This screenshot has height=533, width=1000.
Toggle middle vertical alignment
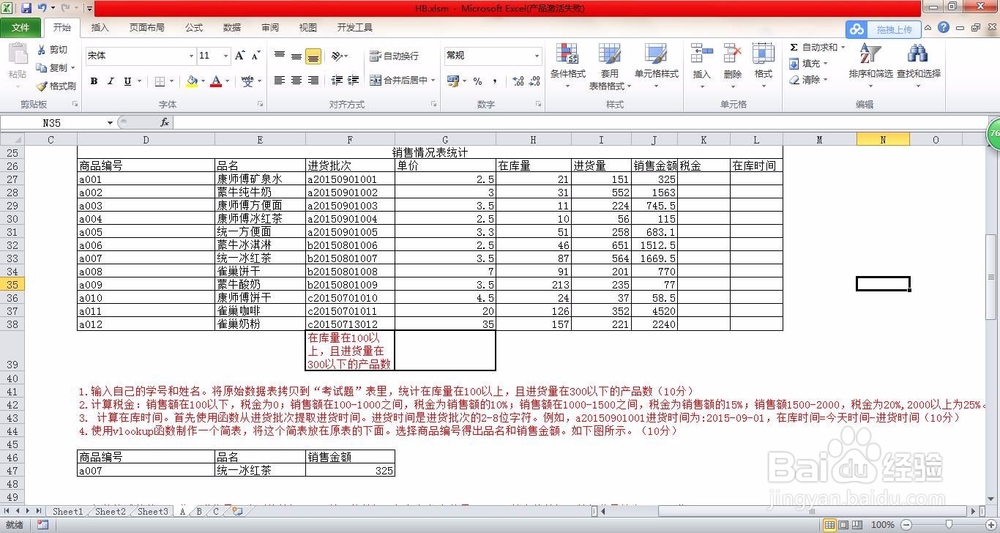tap(296, 55)
